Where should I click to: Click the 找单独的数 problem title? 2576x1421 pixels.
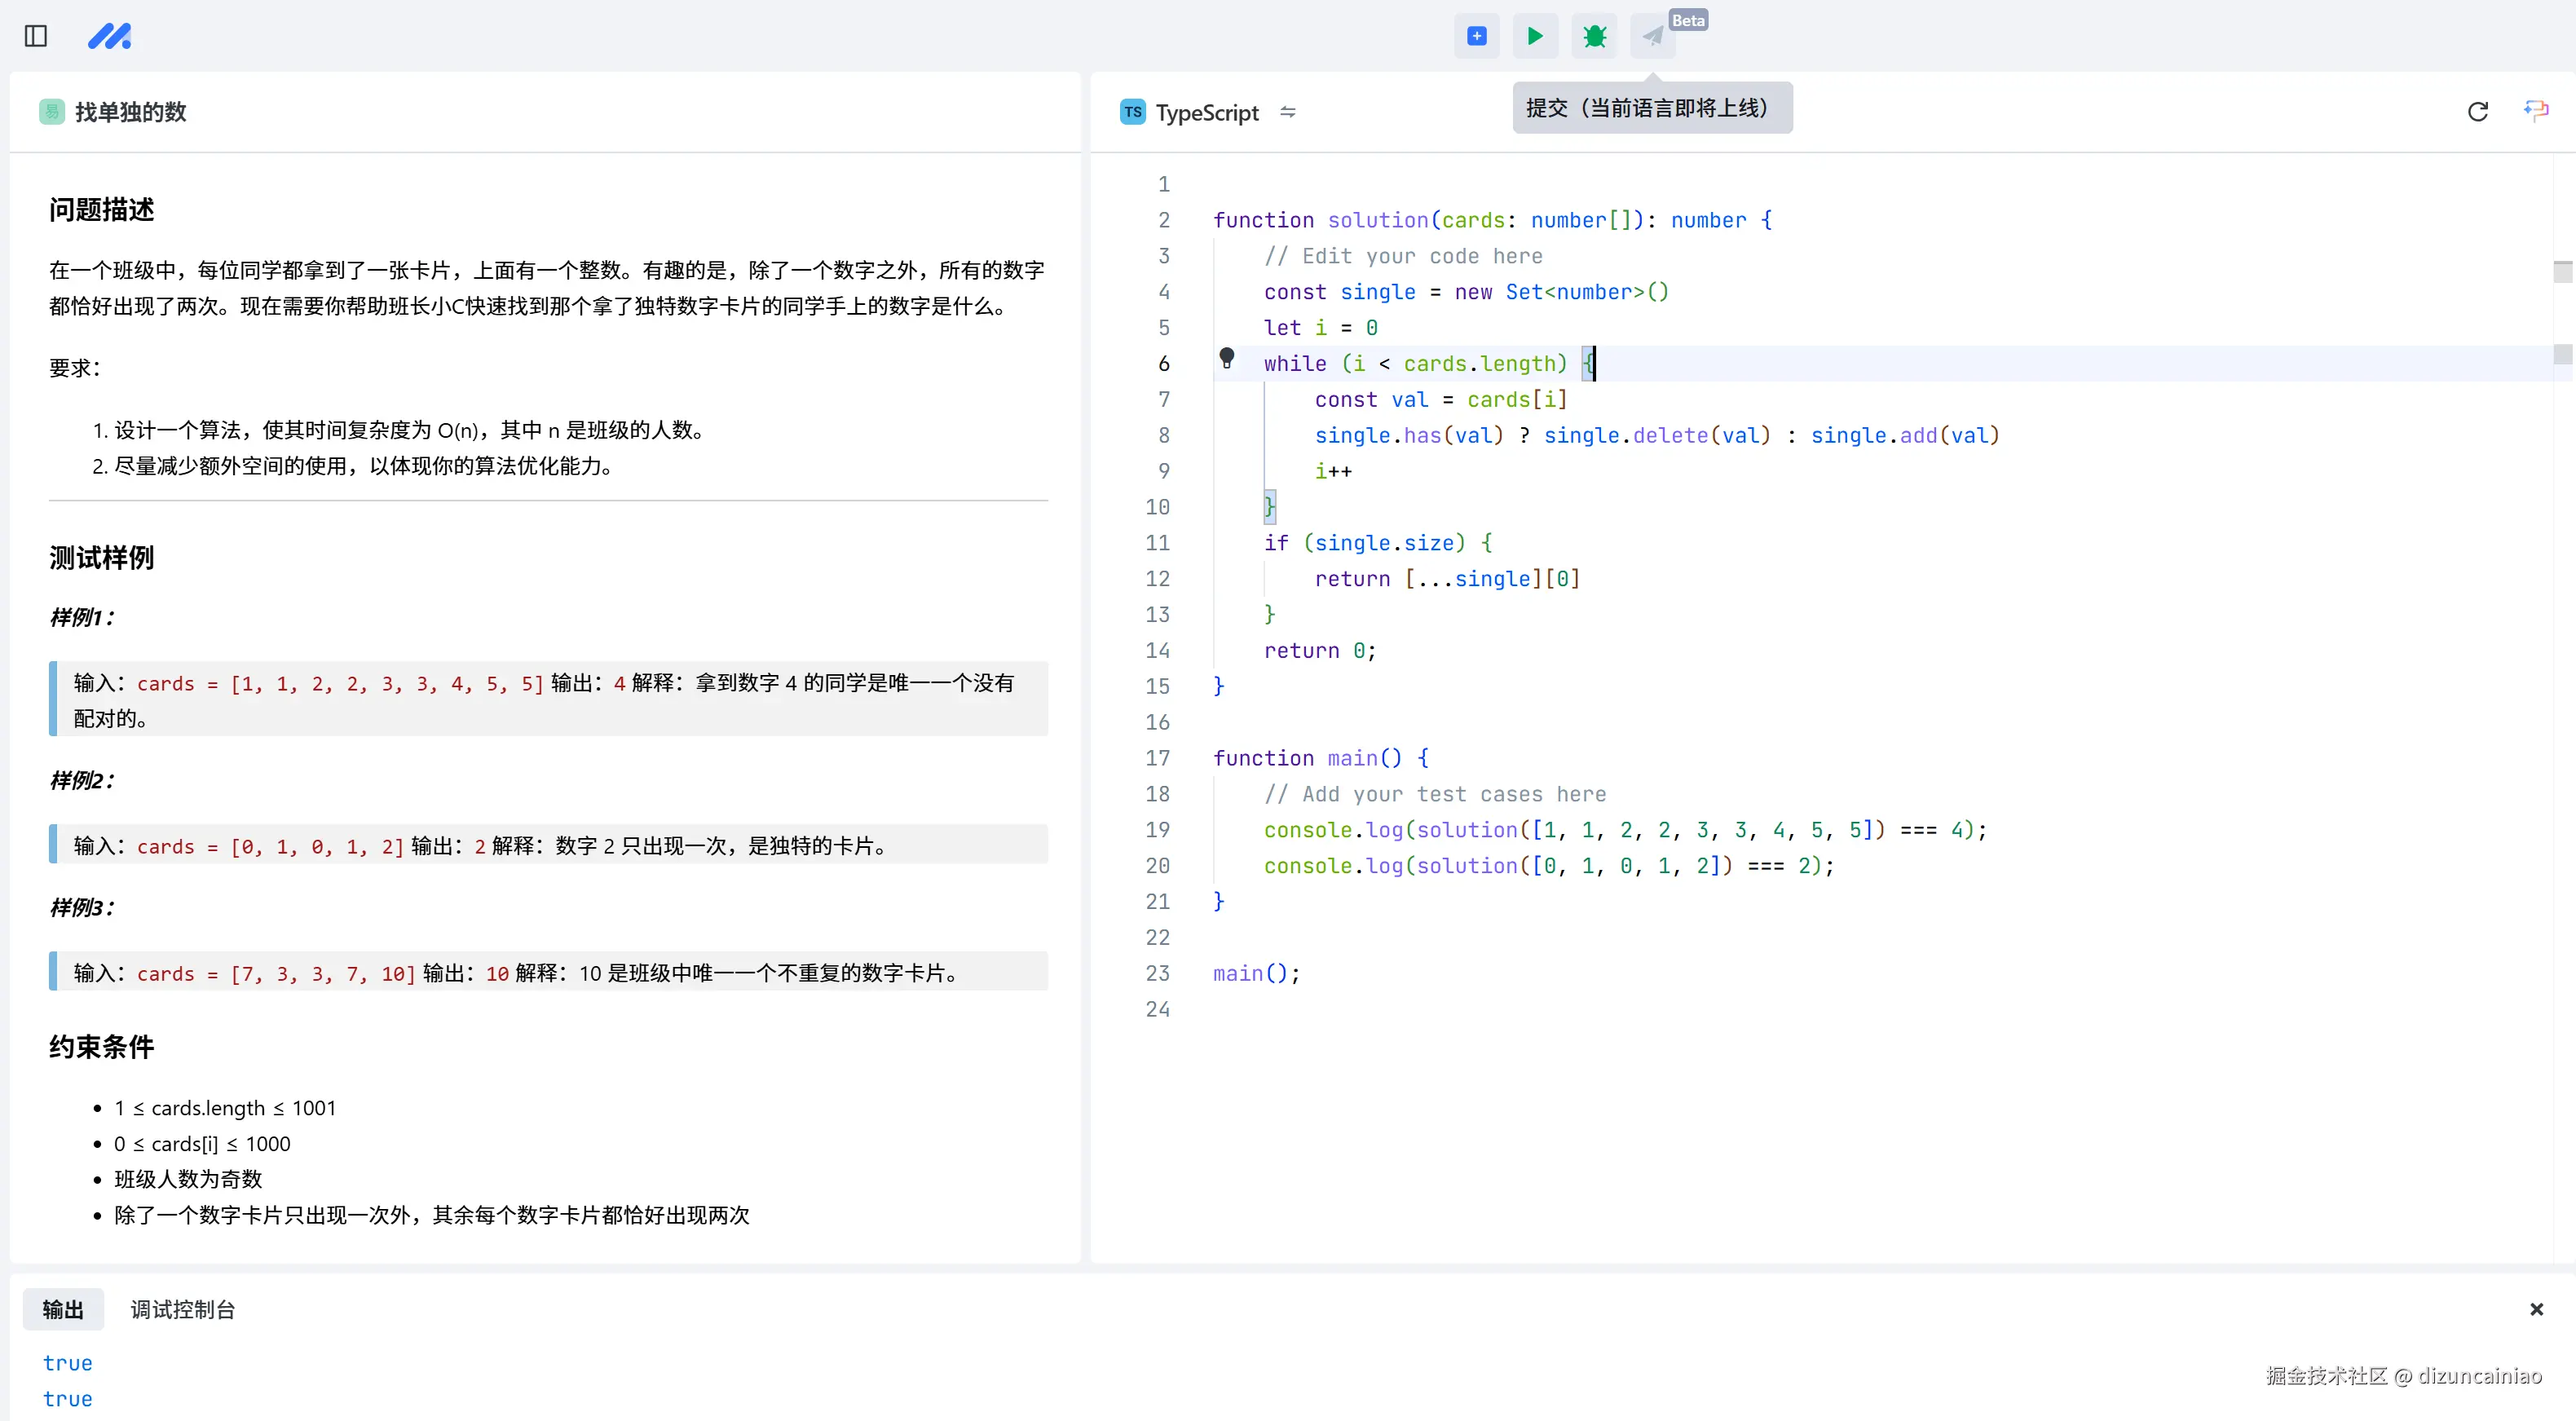pyautogui.click(x=131, y=112)
